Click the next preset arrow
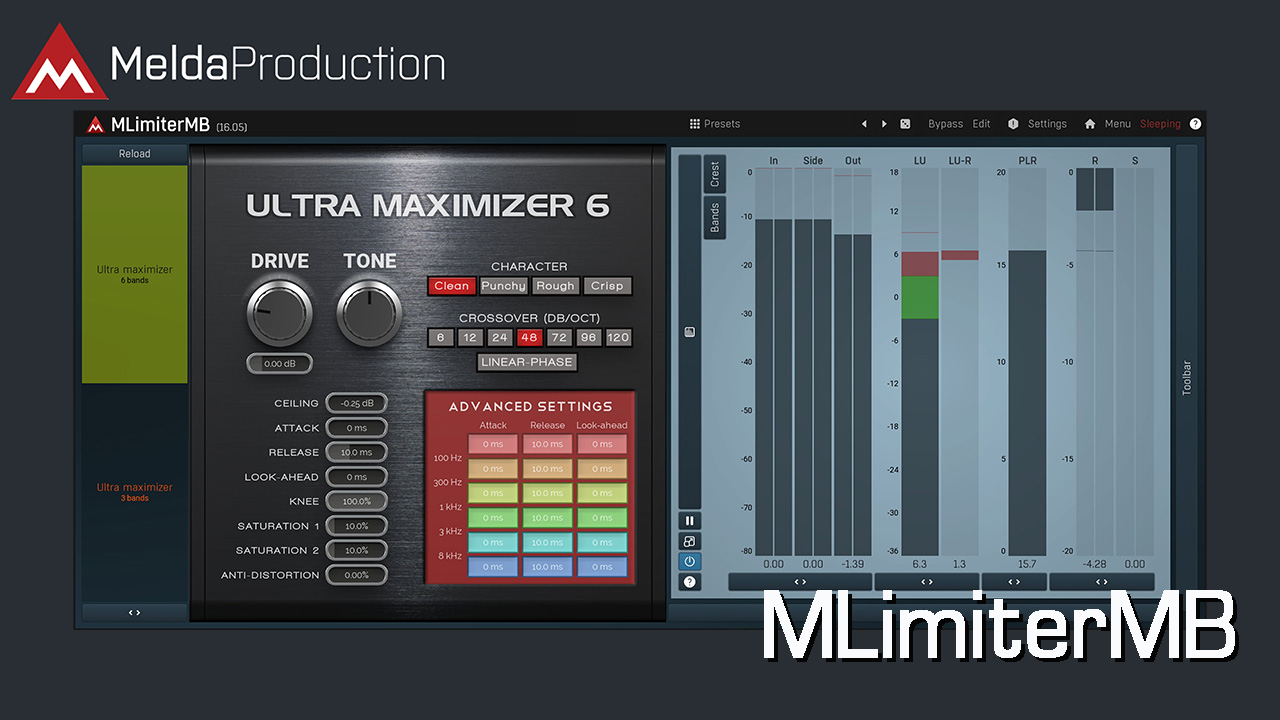 pyautogui.click(x=884, y=124)
